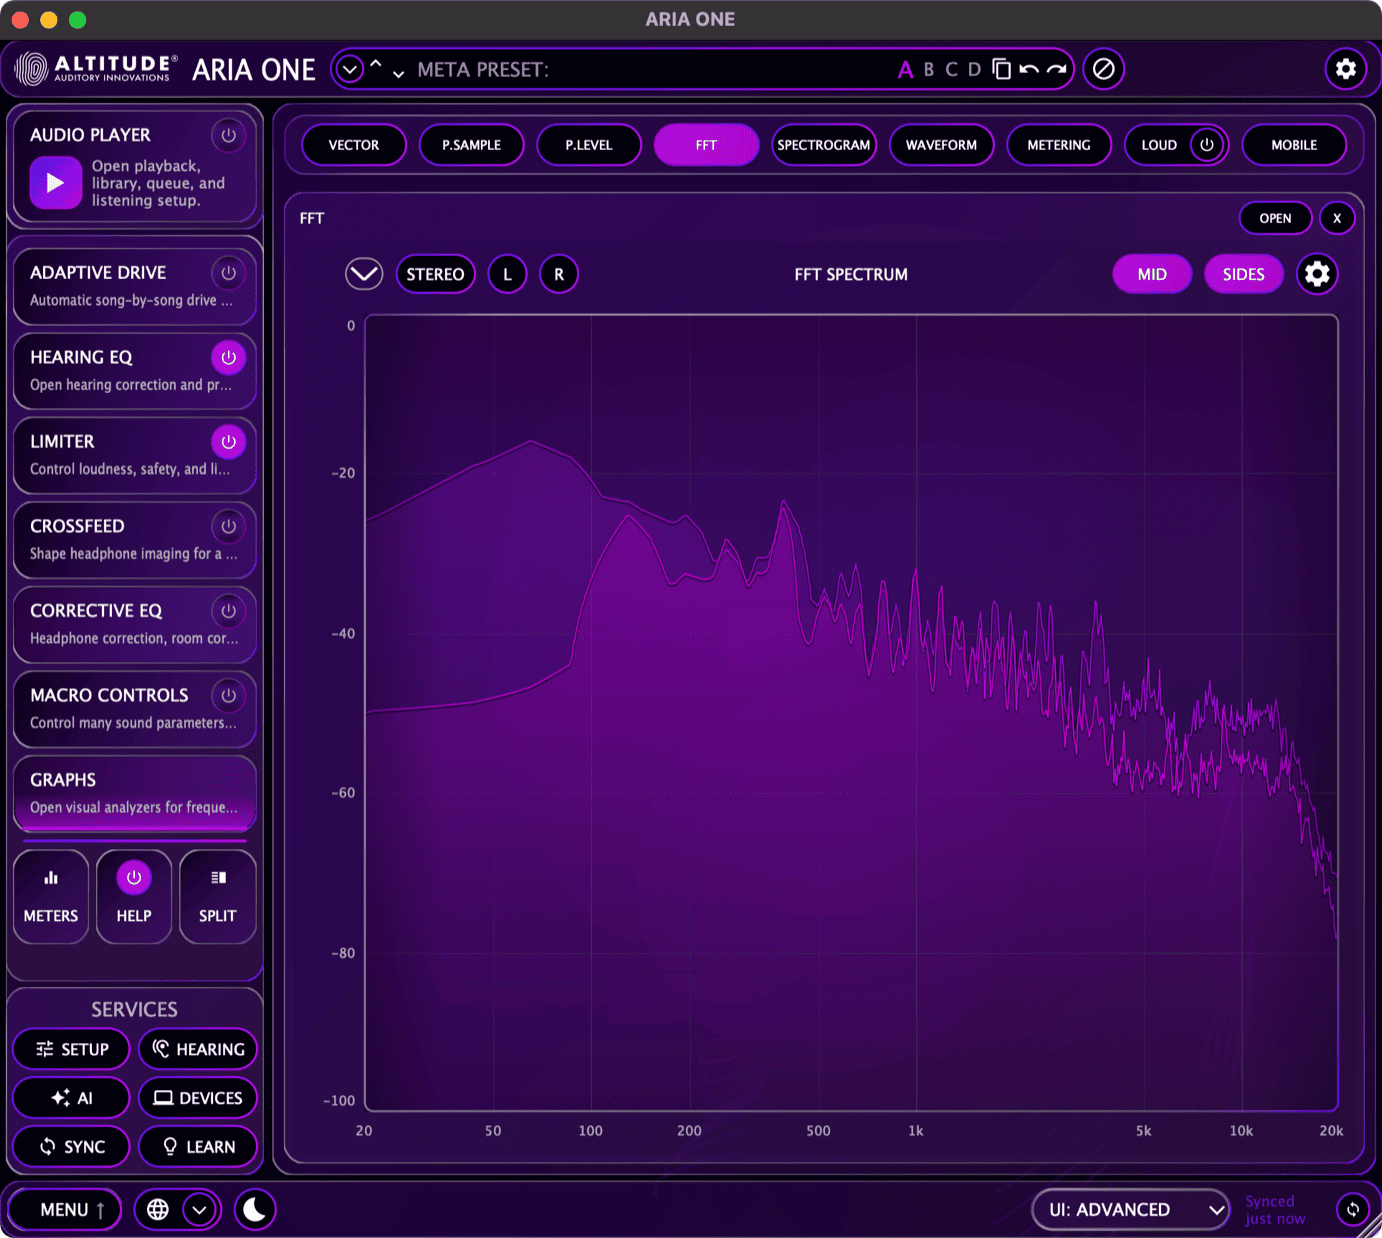The height and width of the screenshot is (1238, 1382).
Task: Select preset slot A
Action: pos(905,69)
